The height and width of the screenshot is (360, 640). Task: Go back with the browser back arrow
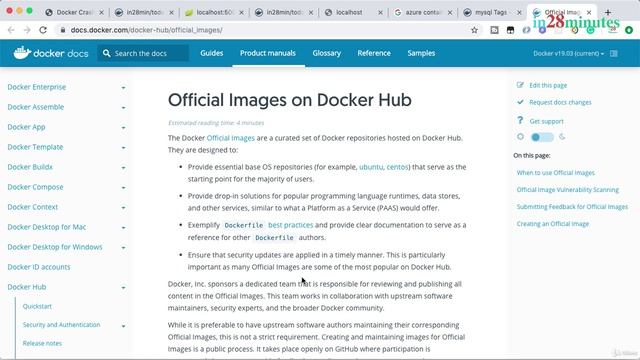click(11, 30)
